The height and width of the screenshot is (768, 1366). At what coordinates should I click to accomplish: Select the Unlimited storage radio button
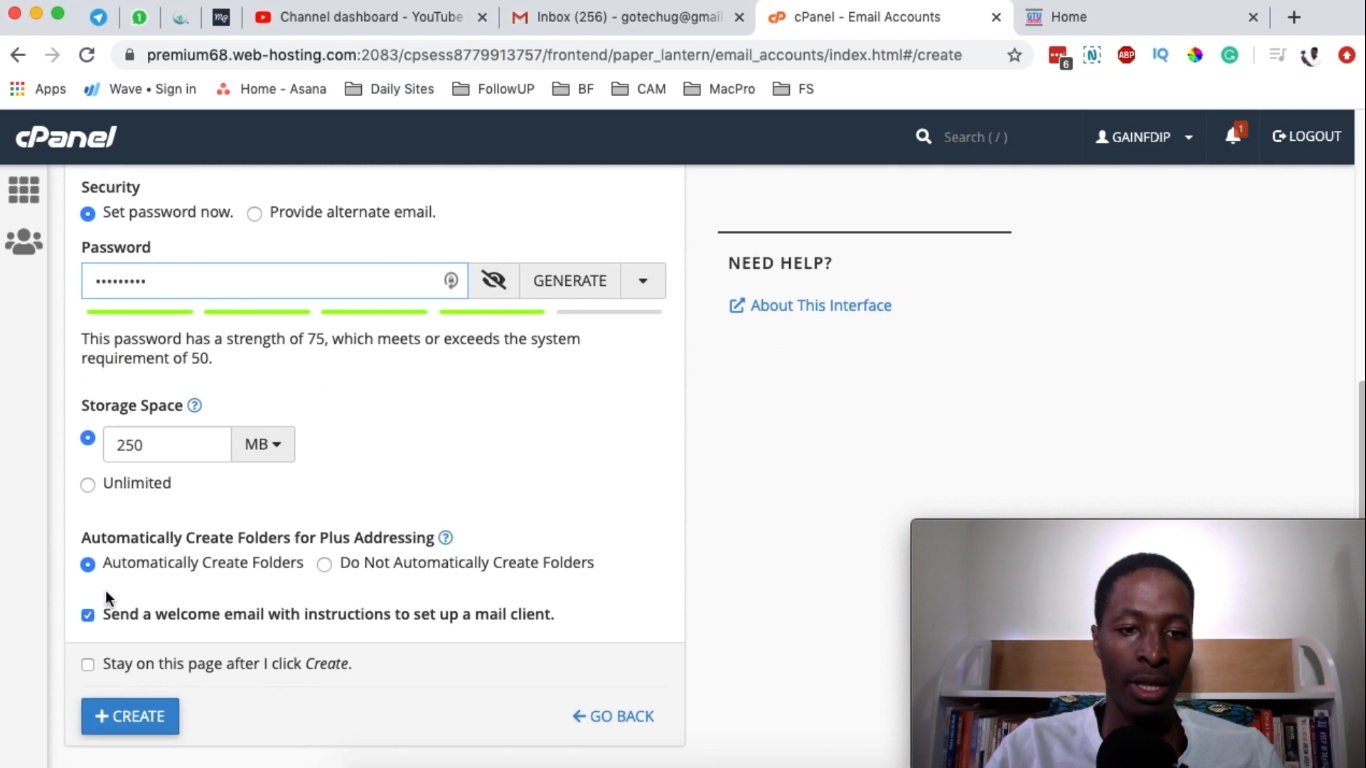point(88,484)
